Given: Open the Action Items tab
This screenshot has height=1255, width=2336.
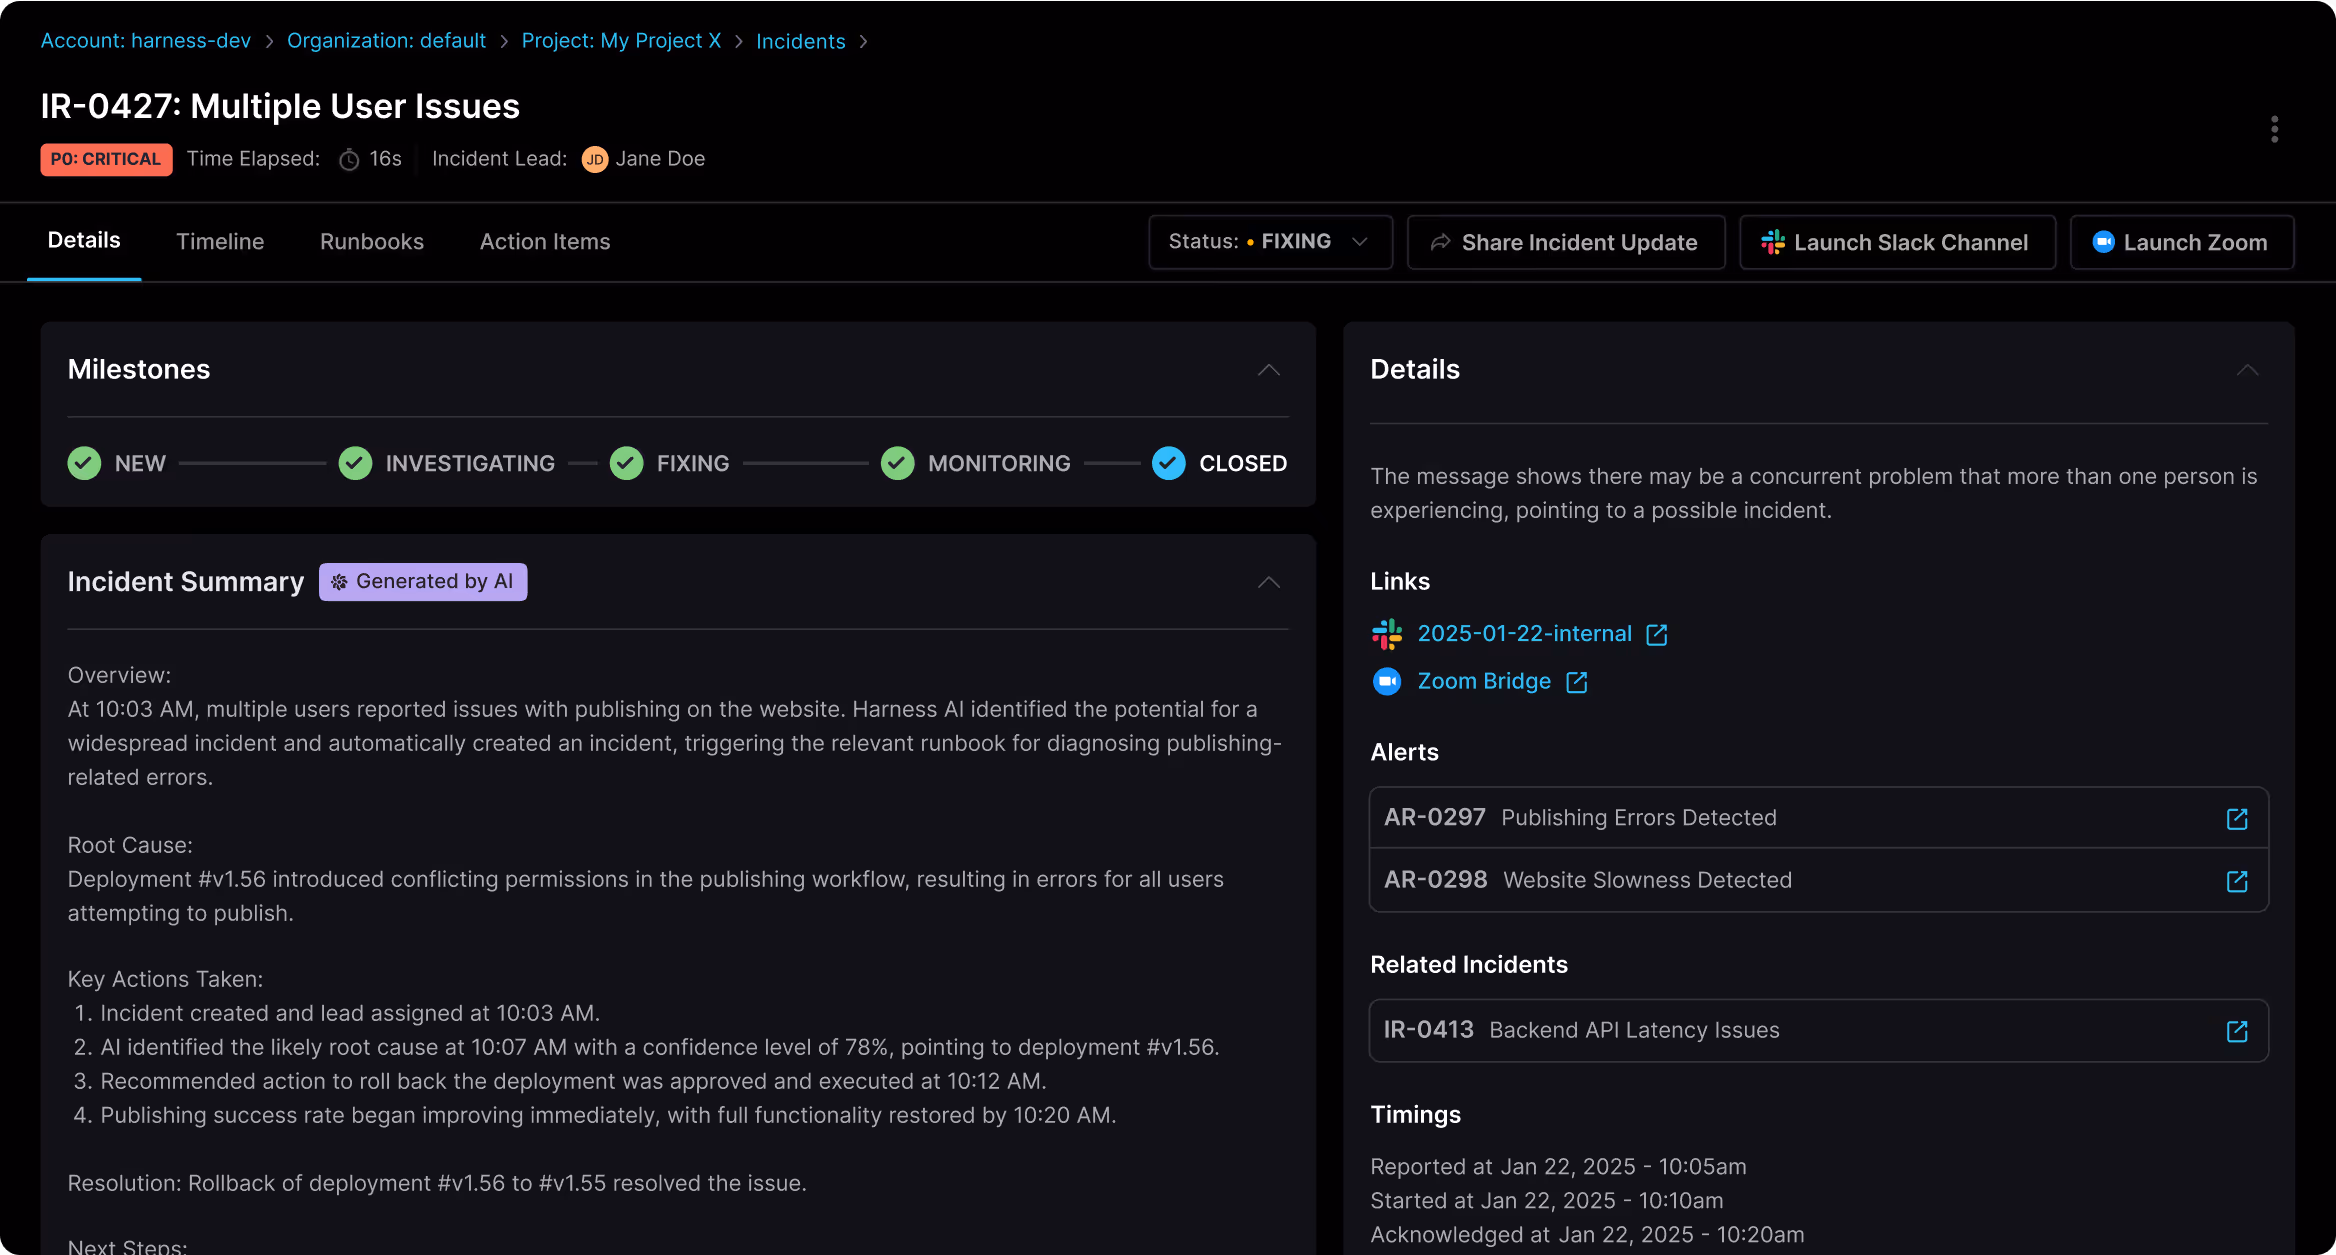Looking at the screenshot, I should coord(545,242).
